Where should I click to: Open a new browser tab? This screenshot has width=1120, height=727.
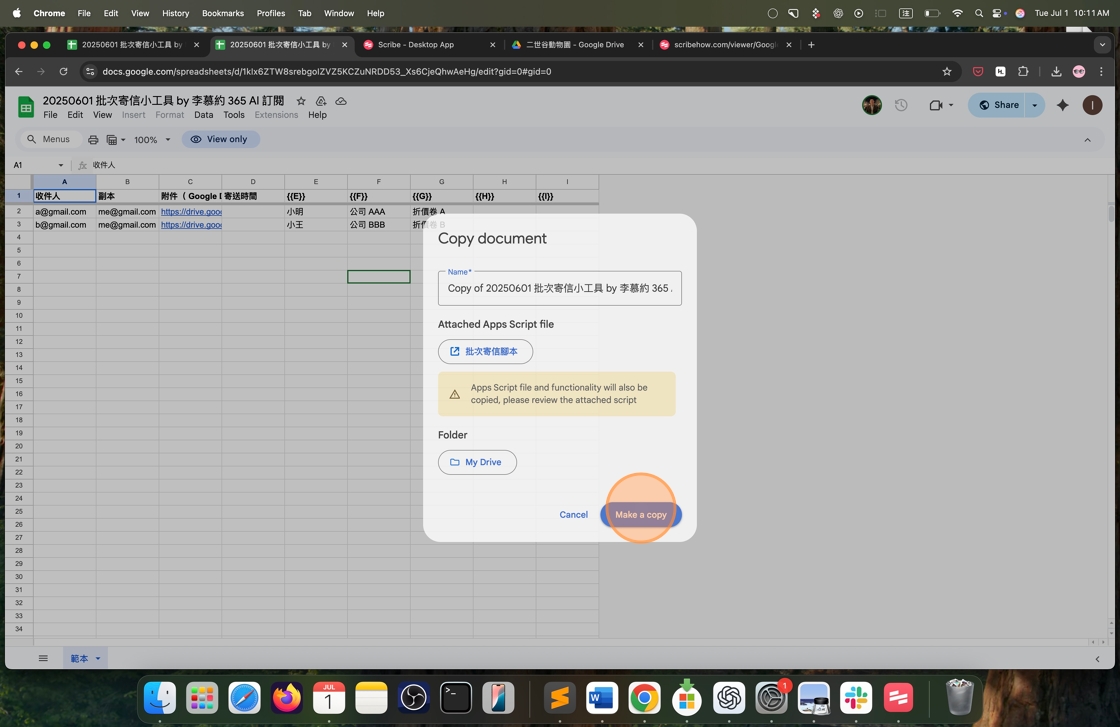pos(811,44)
